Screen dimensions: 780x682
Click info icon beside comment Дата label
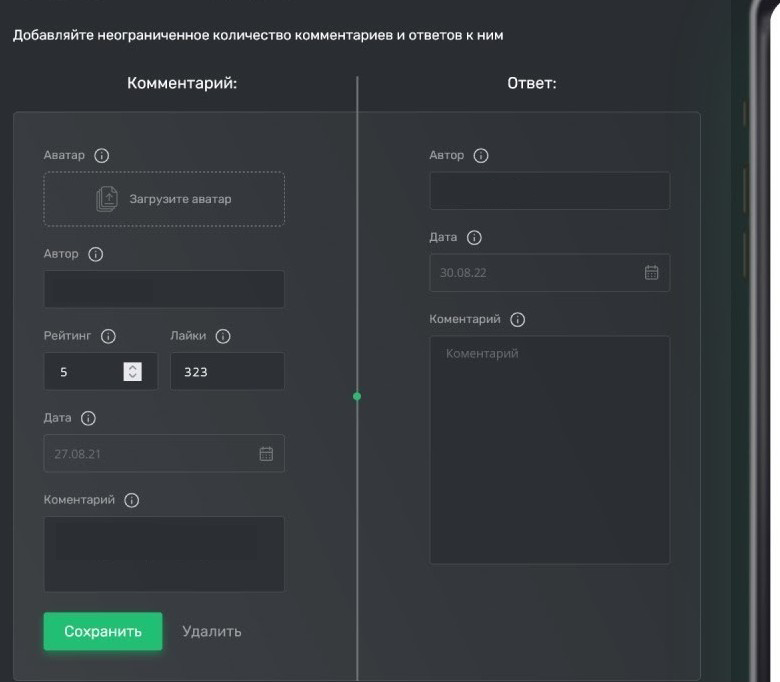[x=88, y=418]
